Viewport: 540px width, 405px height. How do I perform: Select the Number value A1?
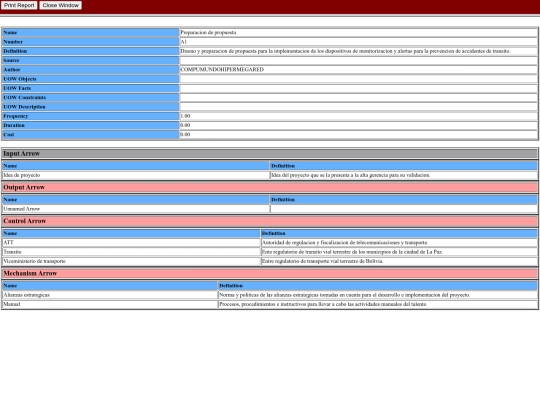point(184,42)
